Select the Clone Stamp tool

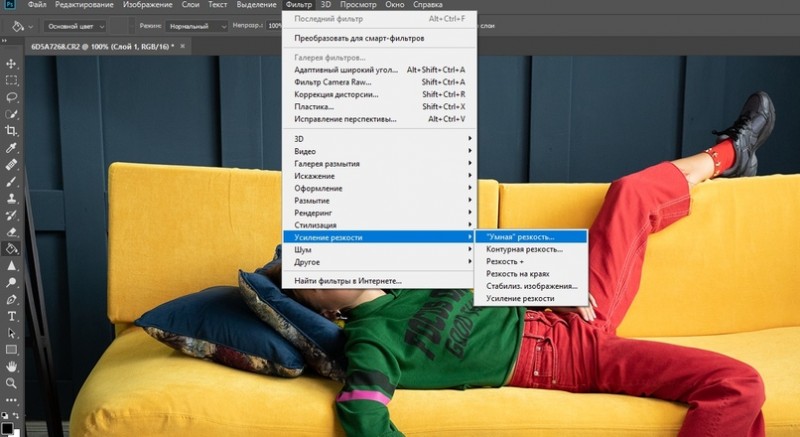11,198
